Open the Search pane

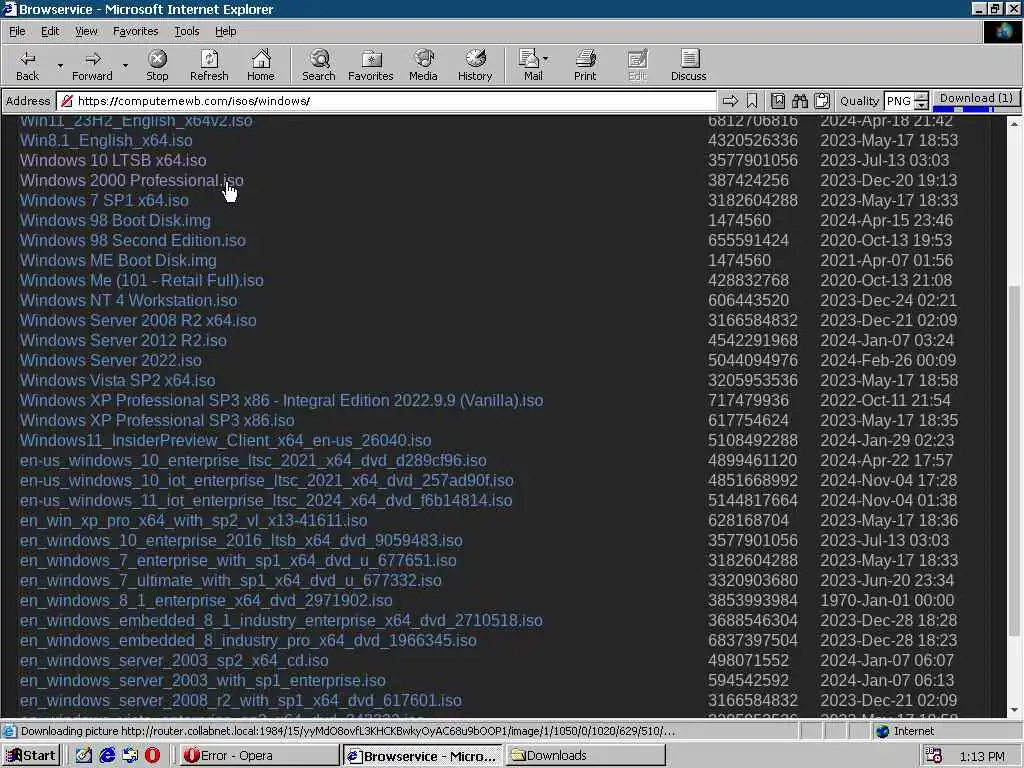[319, 65]
